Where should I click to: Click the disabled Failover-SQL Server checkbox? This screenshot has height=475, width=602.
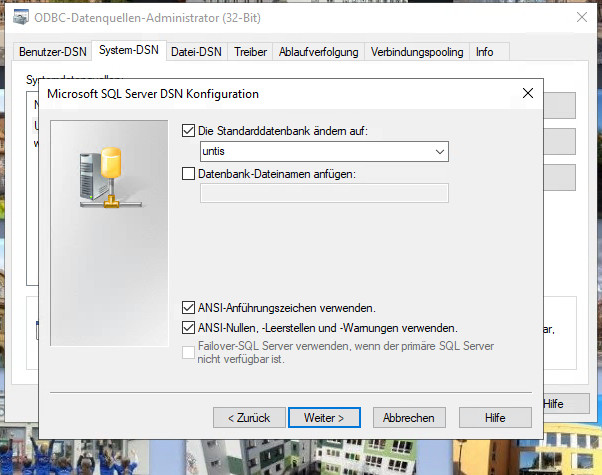tap(188, 352)
